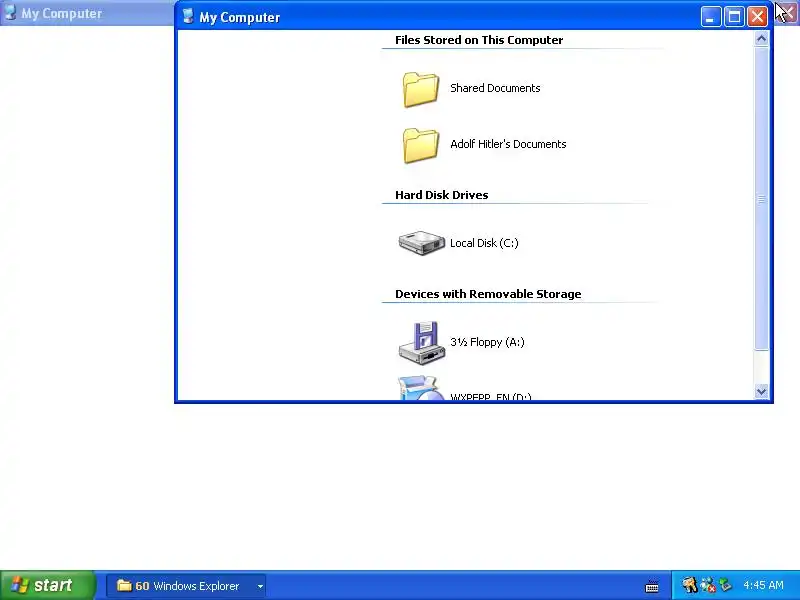Image resolution: width=800 pixels, height=600 pixels.
Task: Click the vertical scrollbar thumb
Action: 761,198
